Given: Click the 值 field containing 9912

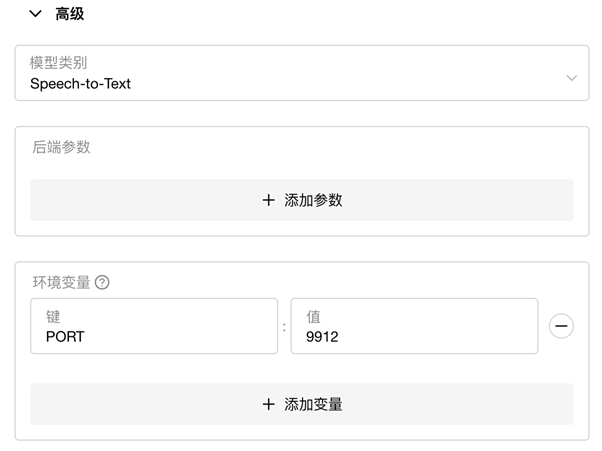Looking at the screenshot, I should [x=414, y=326].
